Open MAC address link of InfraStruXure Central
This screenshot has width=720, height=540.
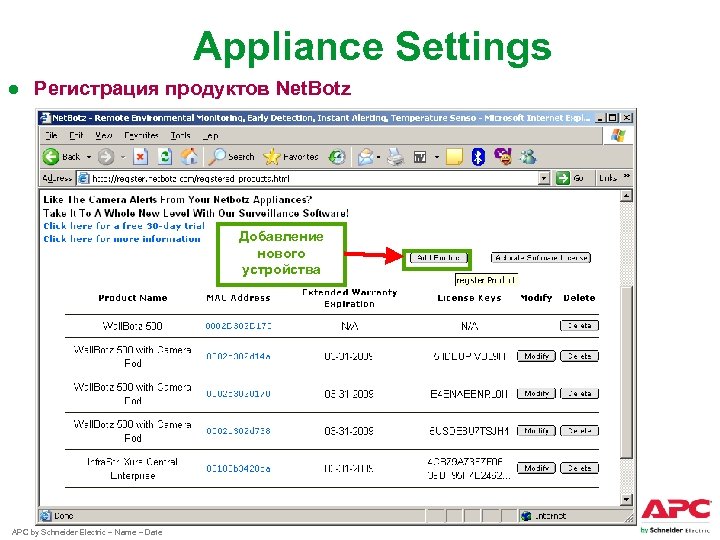238,468
